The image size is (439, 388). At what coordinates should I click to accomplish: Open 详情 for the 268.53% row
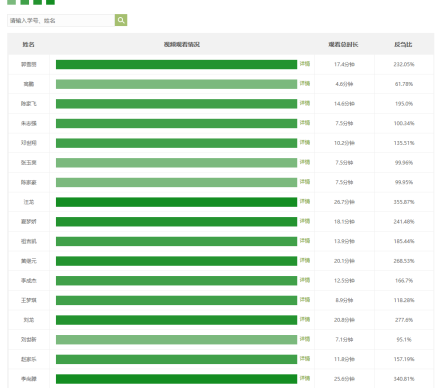pyautogui.click(x=305, y=260)
